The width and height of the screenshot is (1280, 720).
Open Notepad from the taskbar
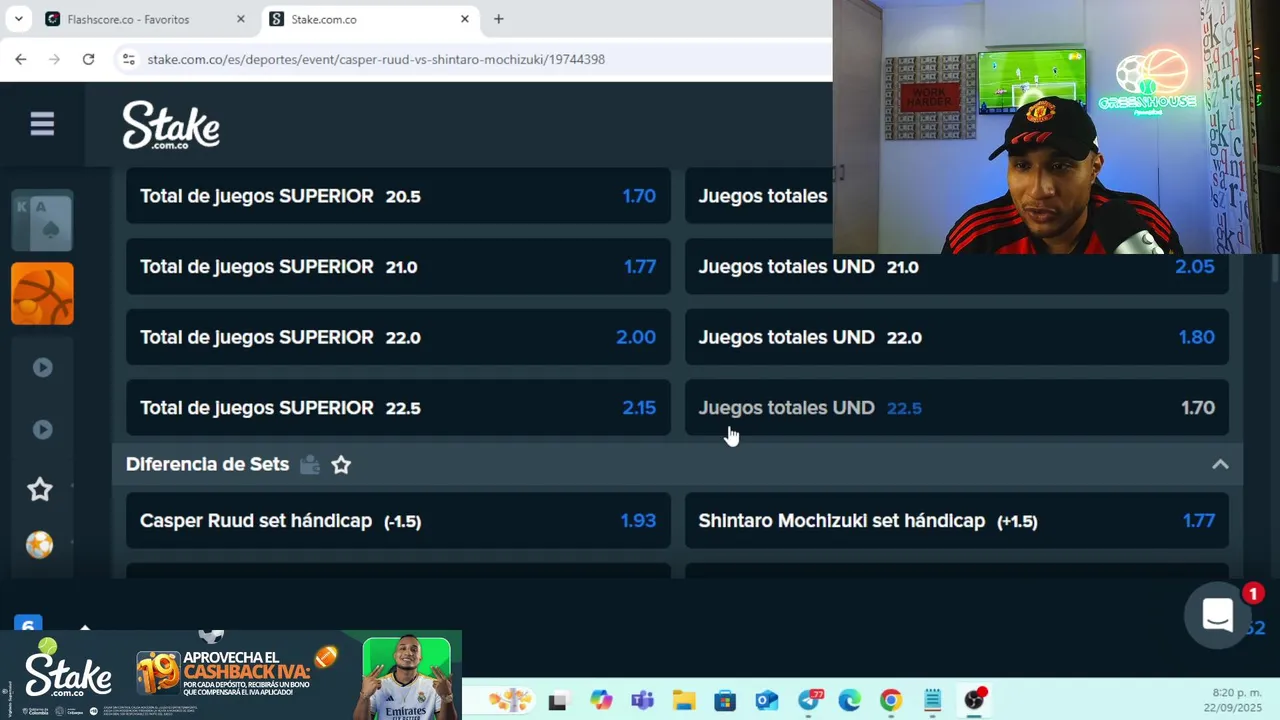point(932,700)
